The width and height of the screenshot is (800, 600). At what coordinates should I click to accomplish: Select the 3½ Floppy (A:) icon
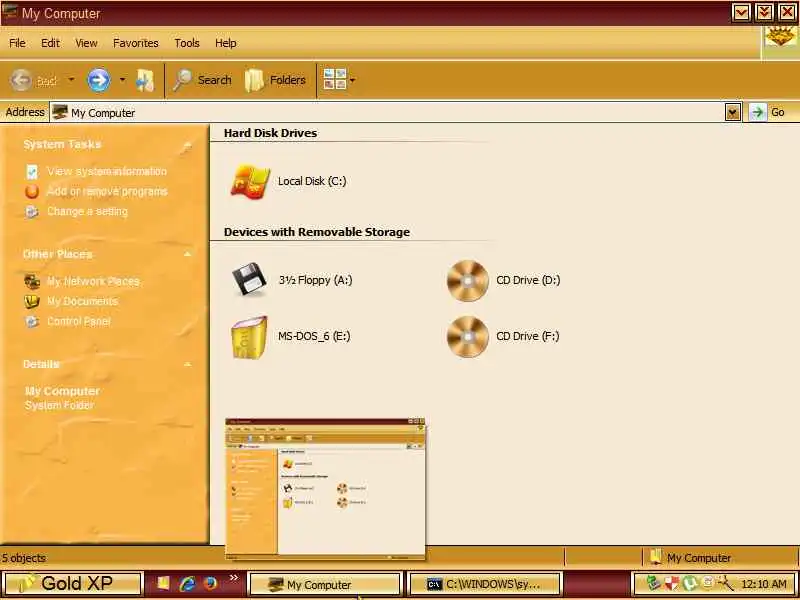tap(249, 279)
